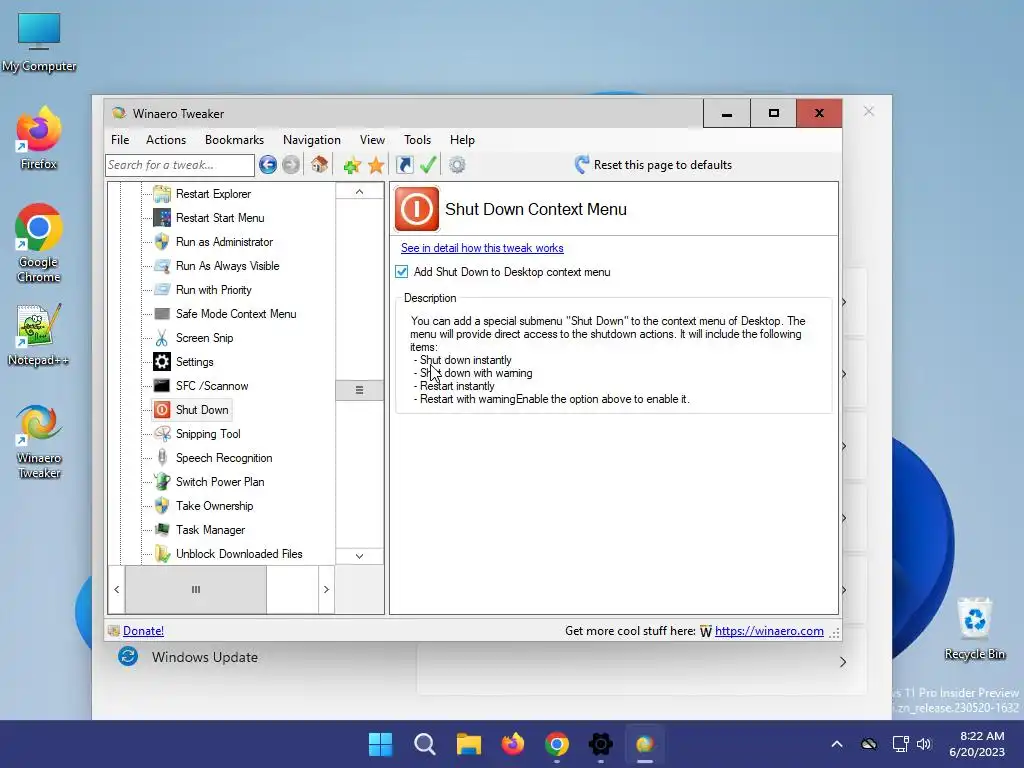The width and height of the screenshot is (1024, 768).
Task: Select the Recycle Bin desktop icon
Action: click(x=974, y=628)
